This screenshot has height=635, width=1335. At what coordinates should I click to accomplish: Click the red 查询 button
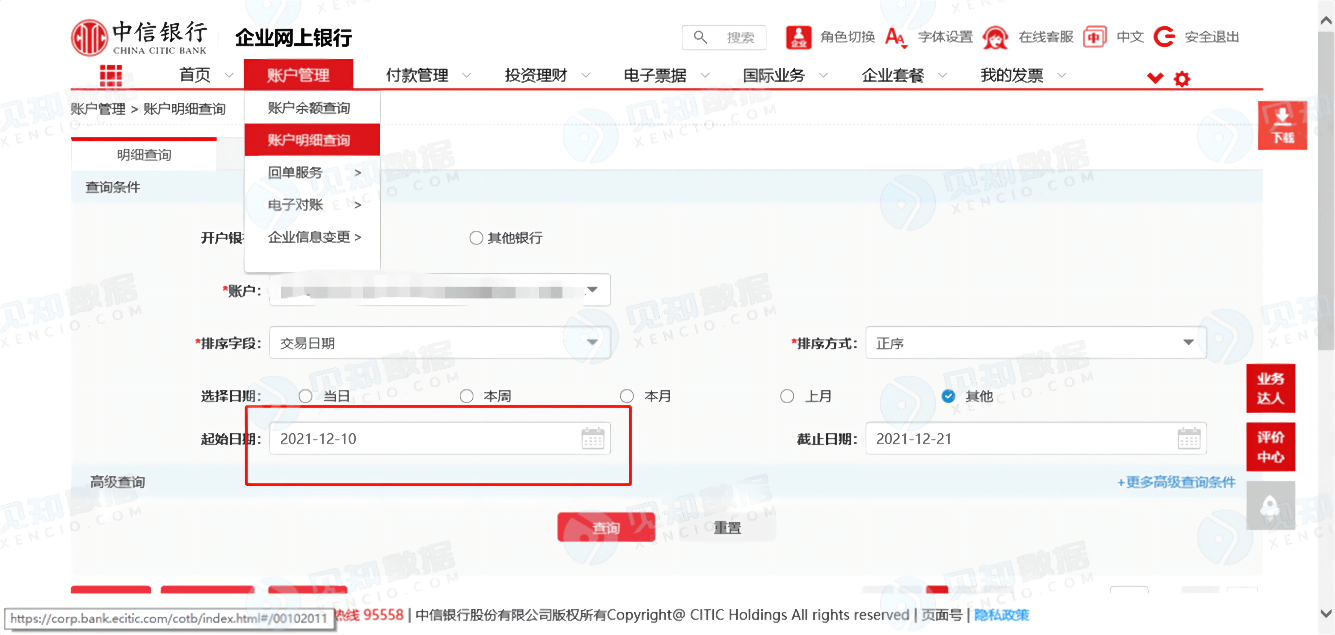click(606, 527)
